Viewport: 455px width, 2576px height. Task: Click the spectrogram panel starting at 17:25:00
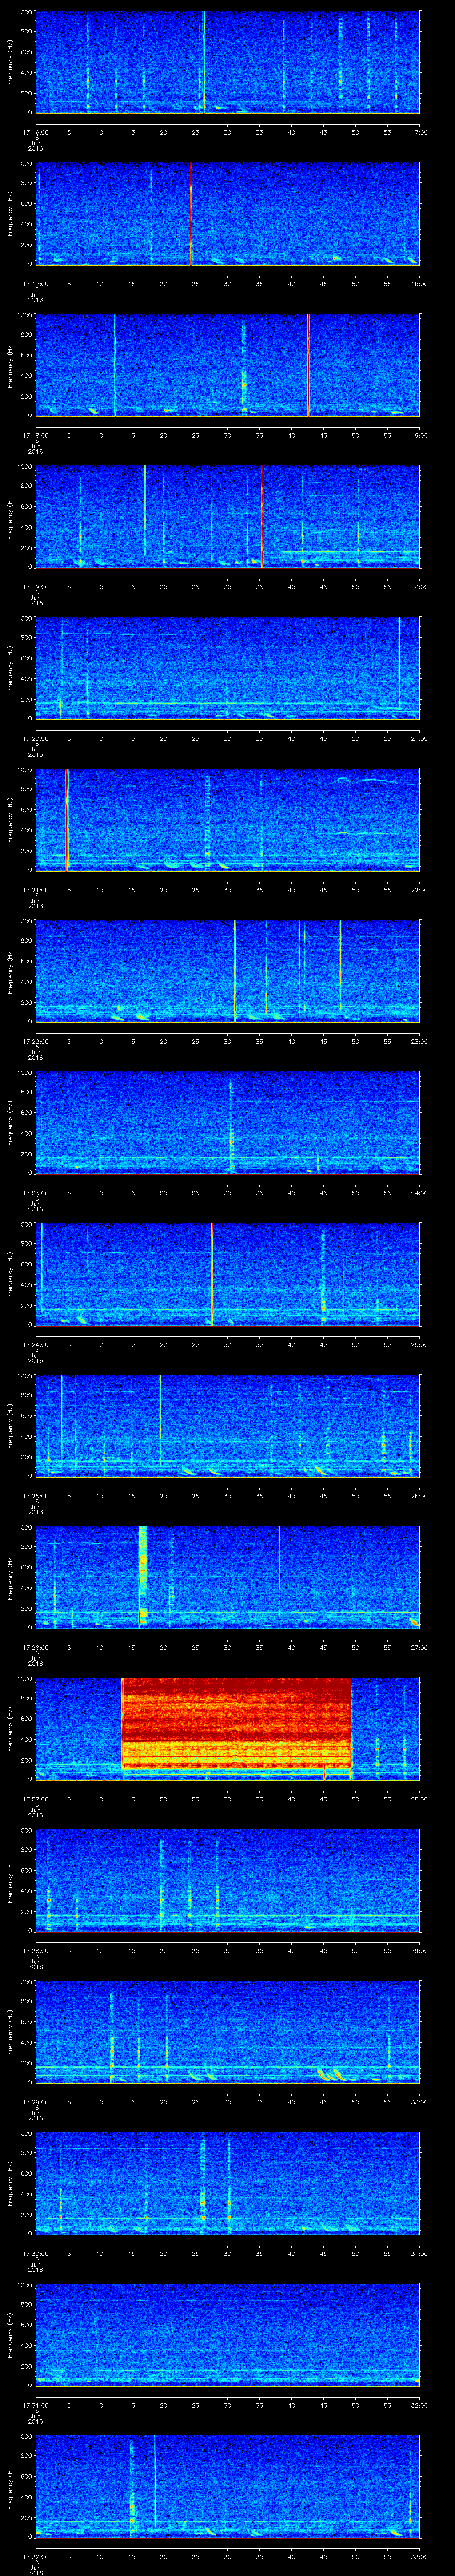tap(228, 1426)
